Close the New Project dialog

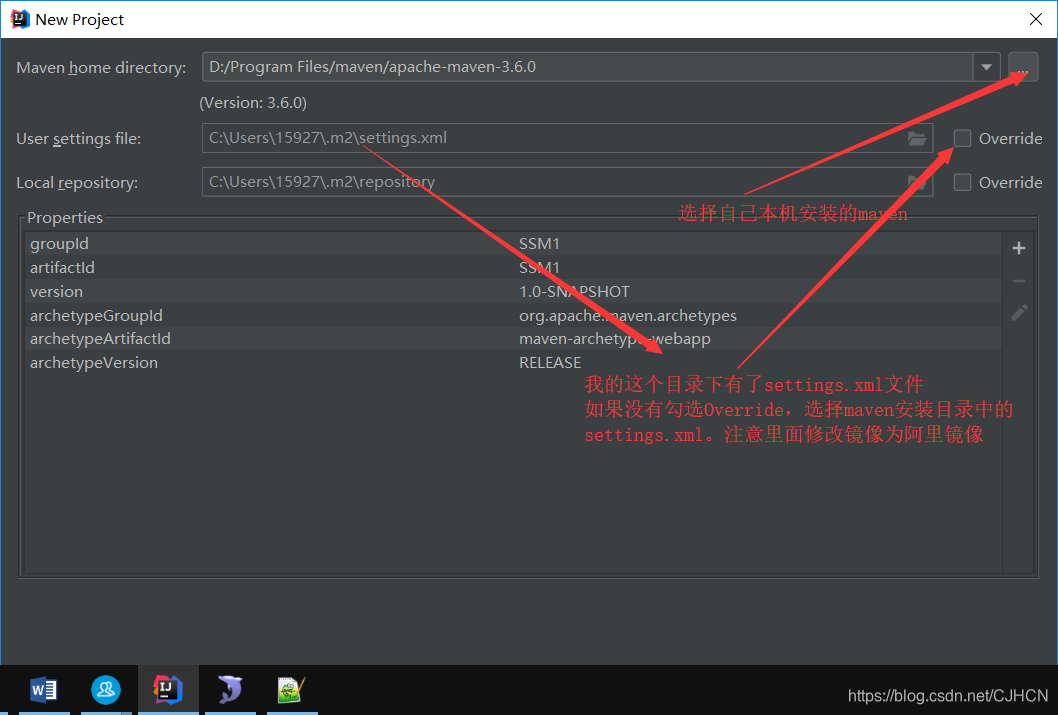pos(1036,19)
